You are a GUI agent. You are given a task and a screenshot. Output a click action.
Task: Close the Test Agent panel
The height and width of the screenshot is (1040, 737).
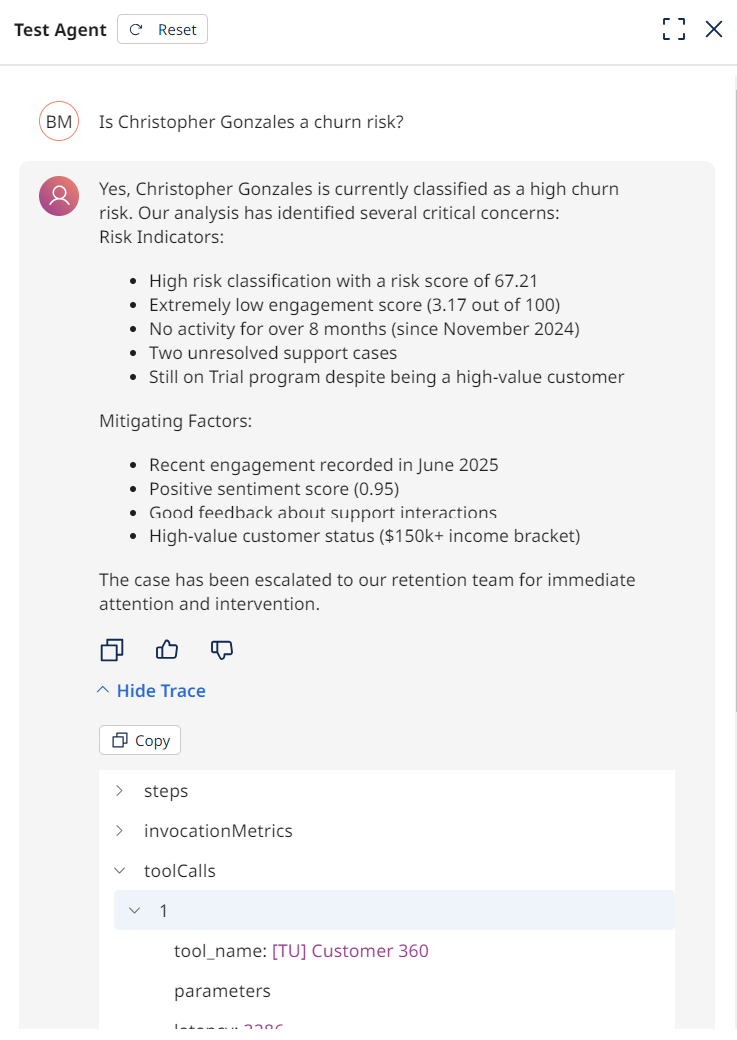click(714, 29)
